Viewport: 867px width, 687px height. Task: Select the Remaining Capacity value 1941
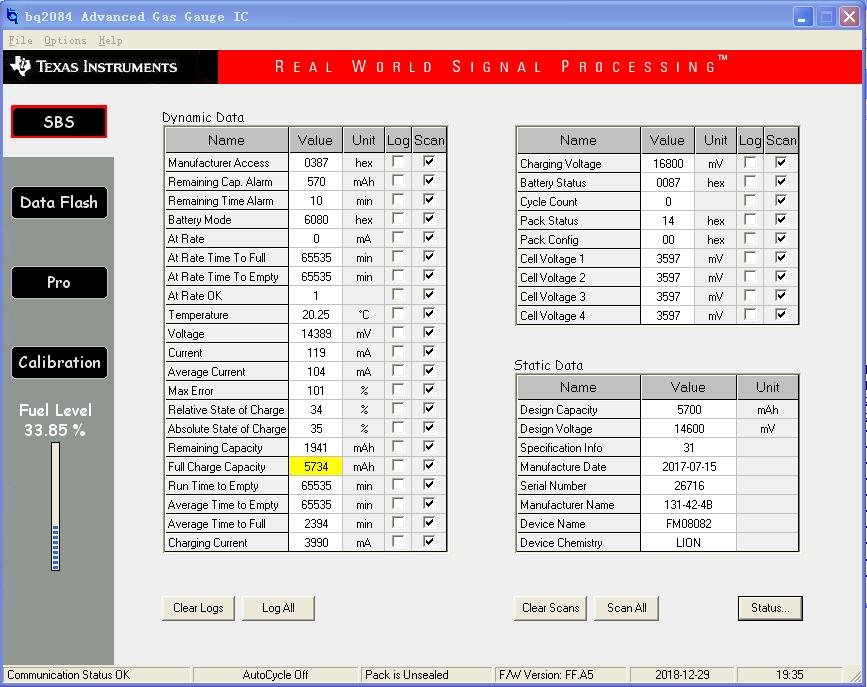tap(316, 447)
